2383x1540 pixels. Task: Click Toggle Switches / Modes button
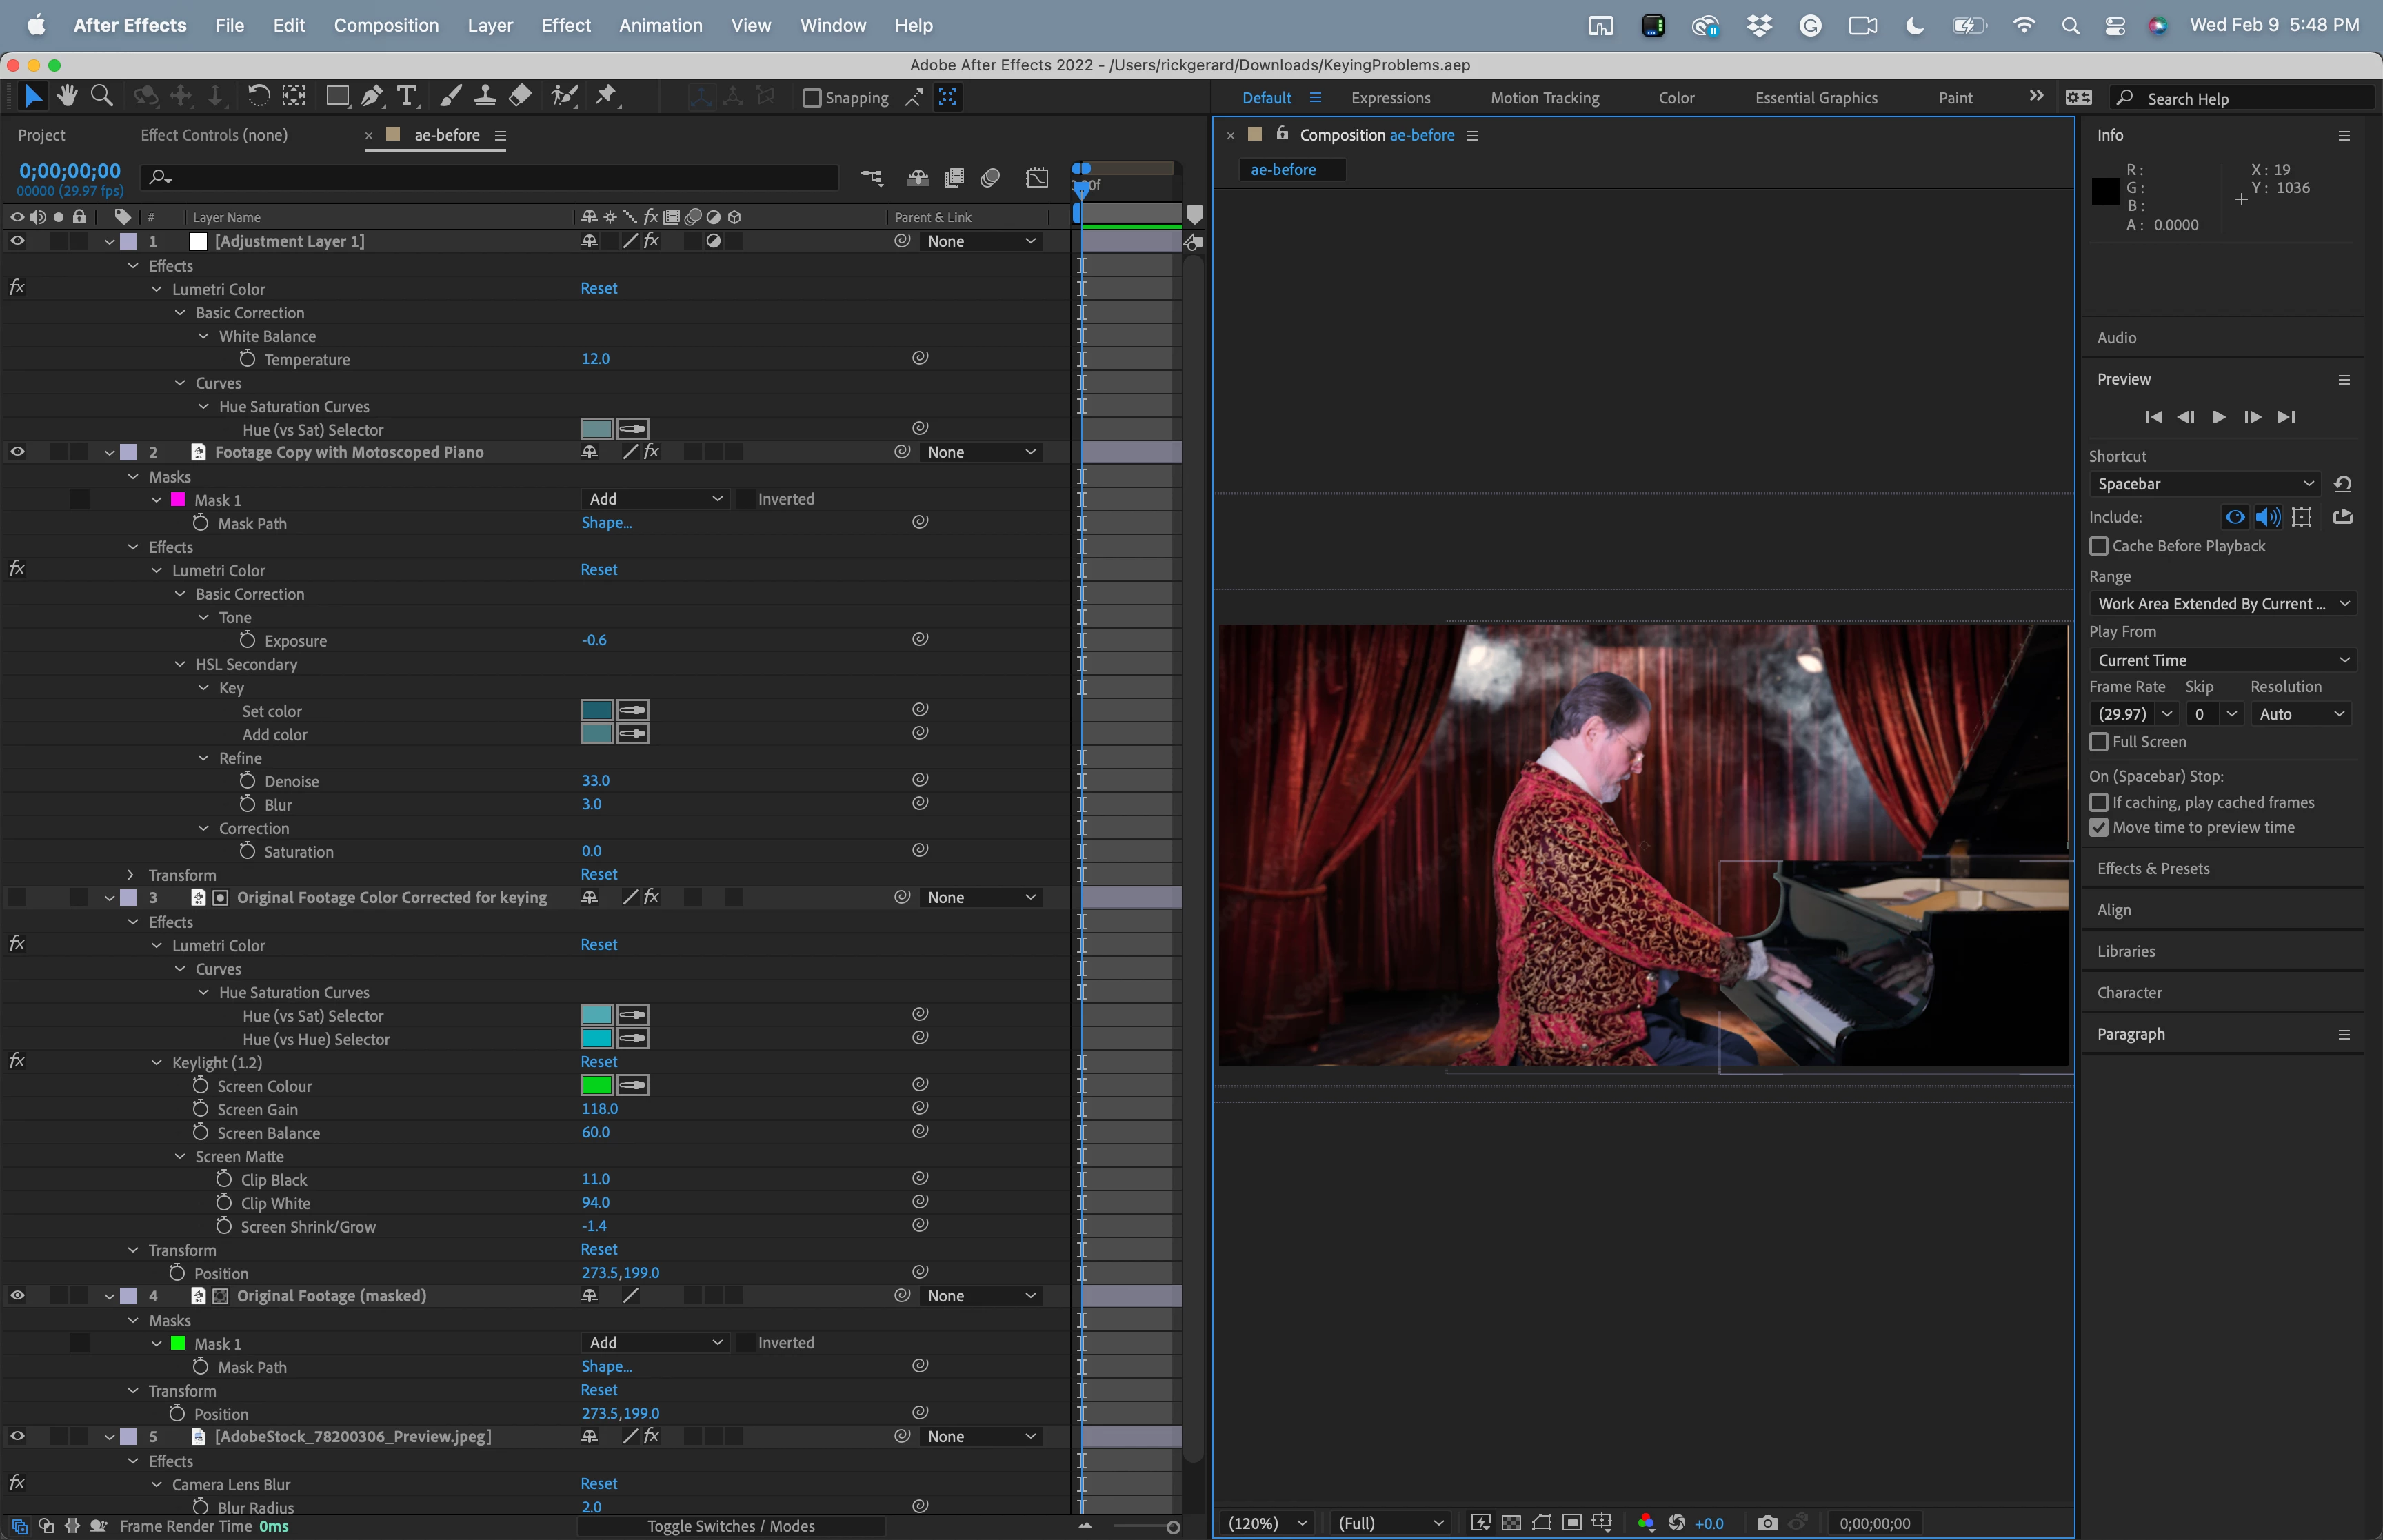[731, 1526]
